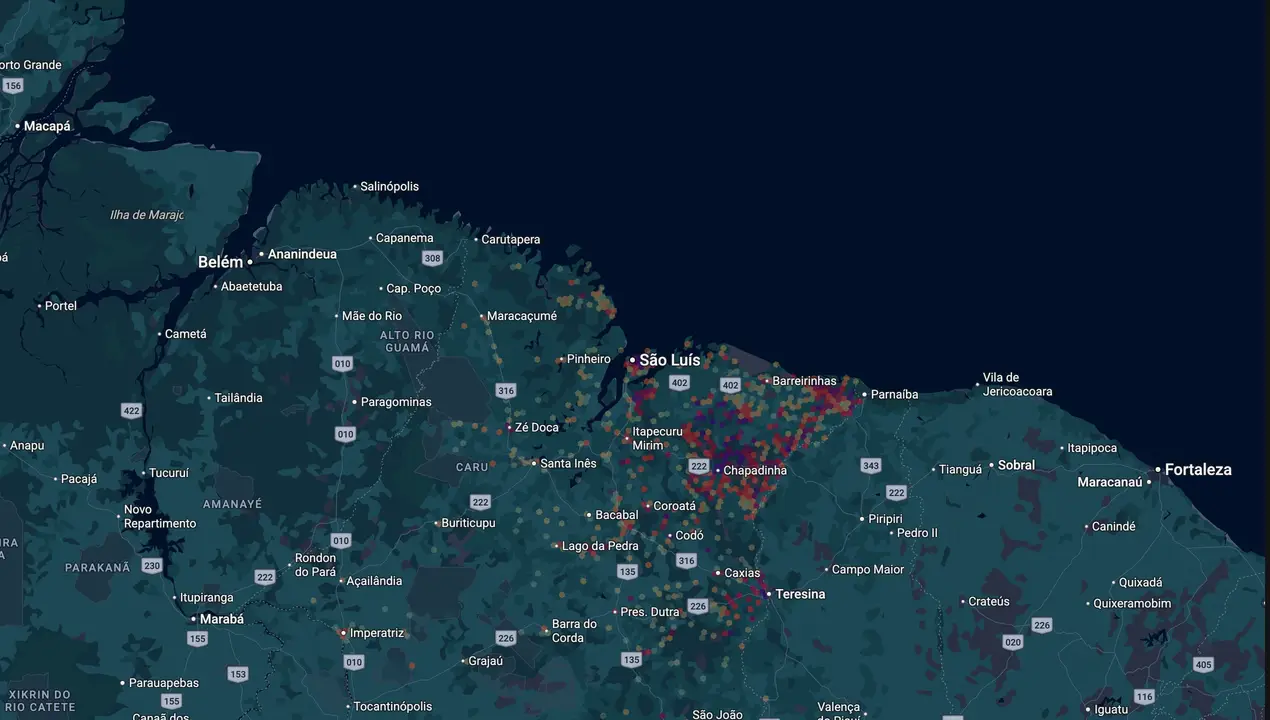Click the Abaetetuba label
This screenshot has height=720, width=1270.
pyautogui.click(x=252, y=286)
